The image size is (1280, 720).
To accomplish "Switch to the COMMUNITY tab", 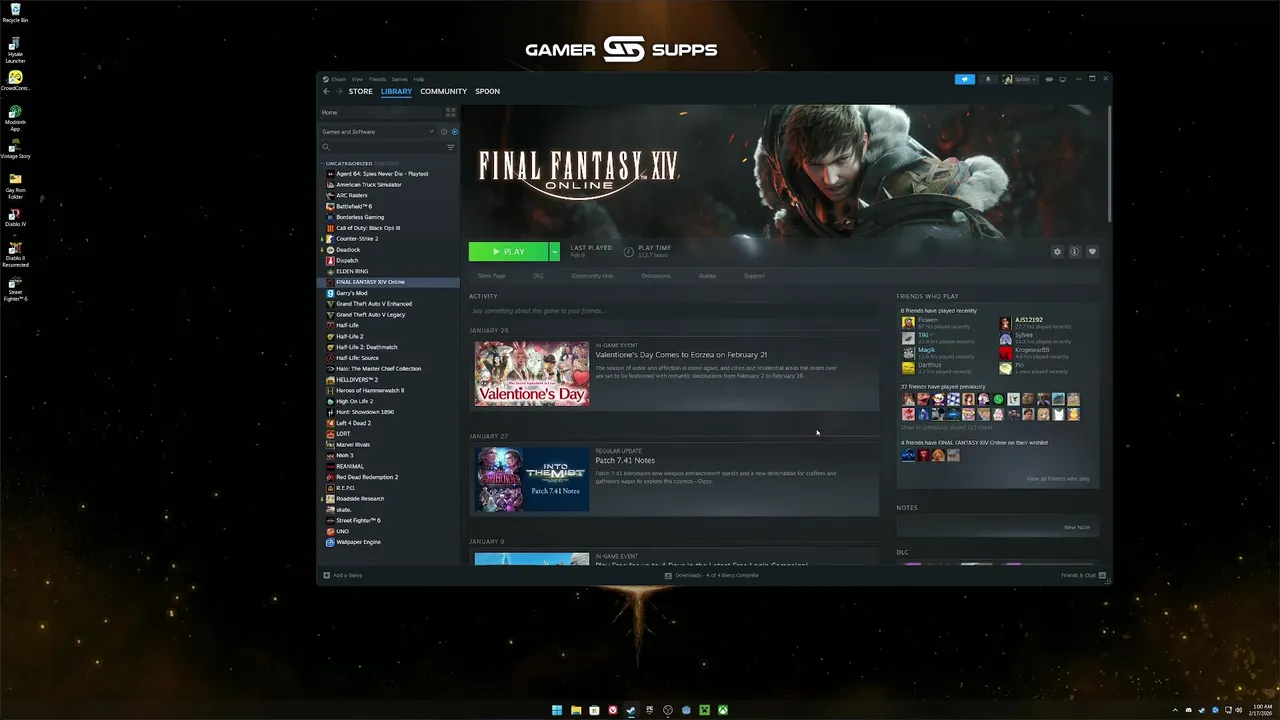I will (x=443, y=91).
